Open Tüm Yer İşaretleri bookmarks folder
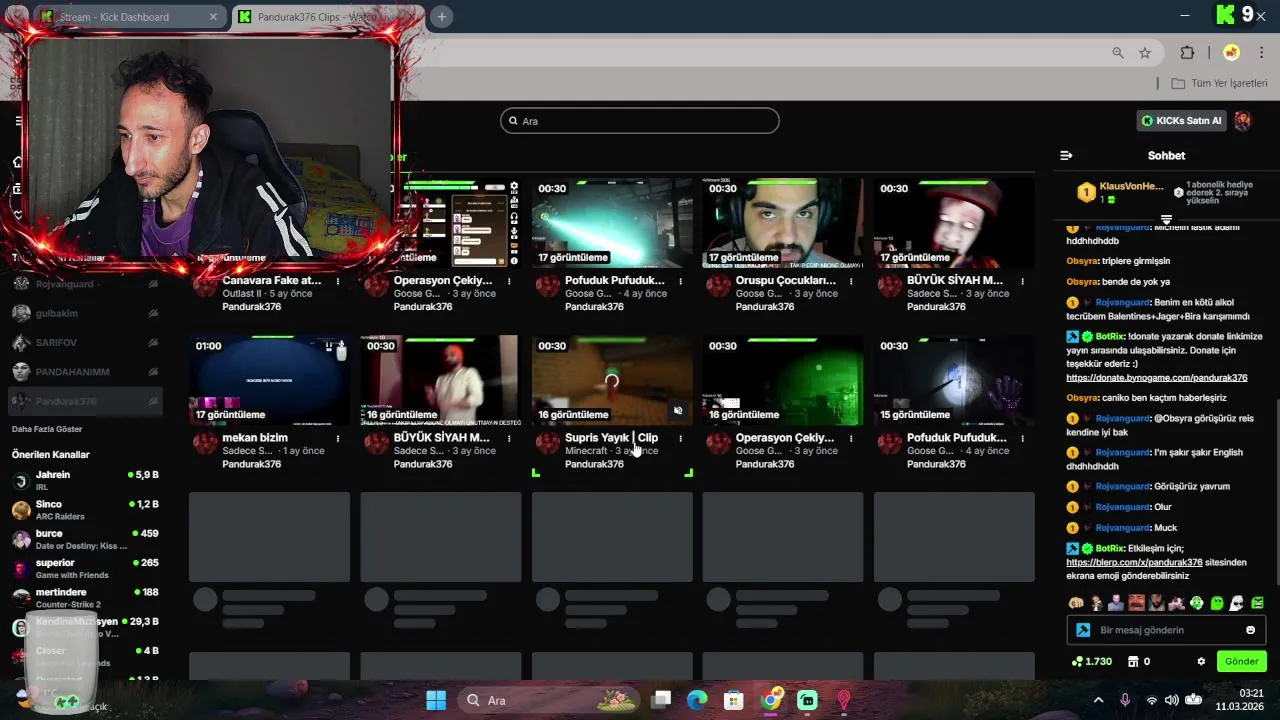 (x=1219, y=83)
